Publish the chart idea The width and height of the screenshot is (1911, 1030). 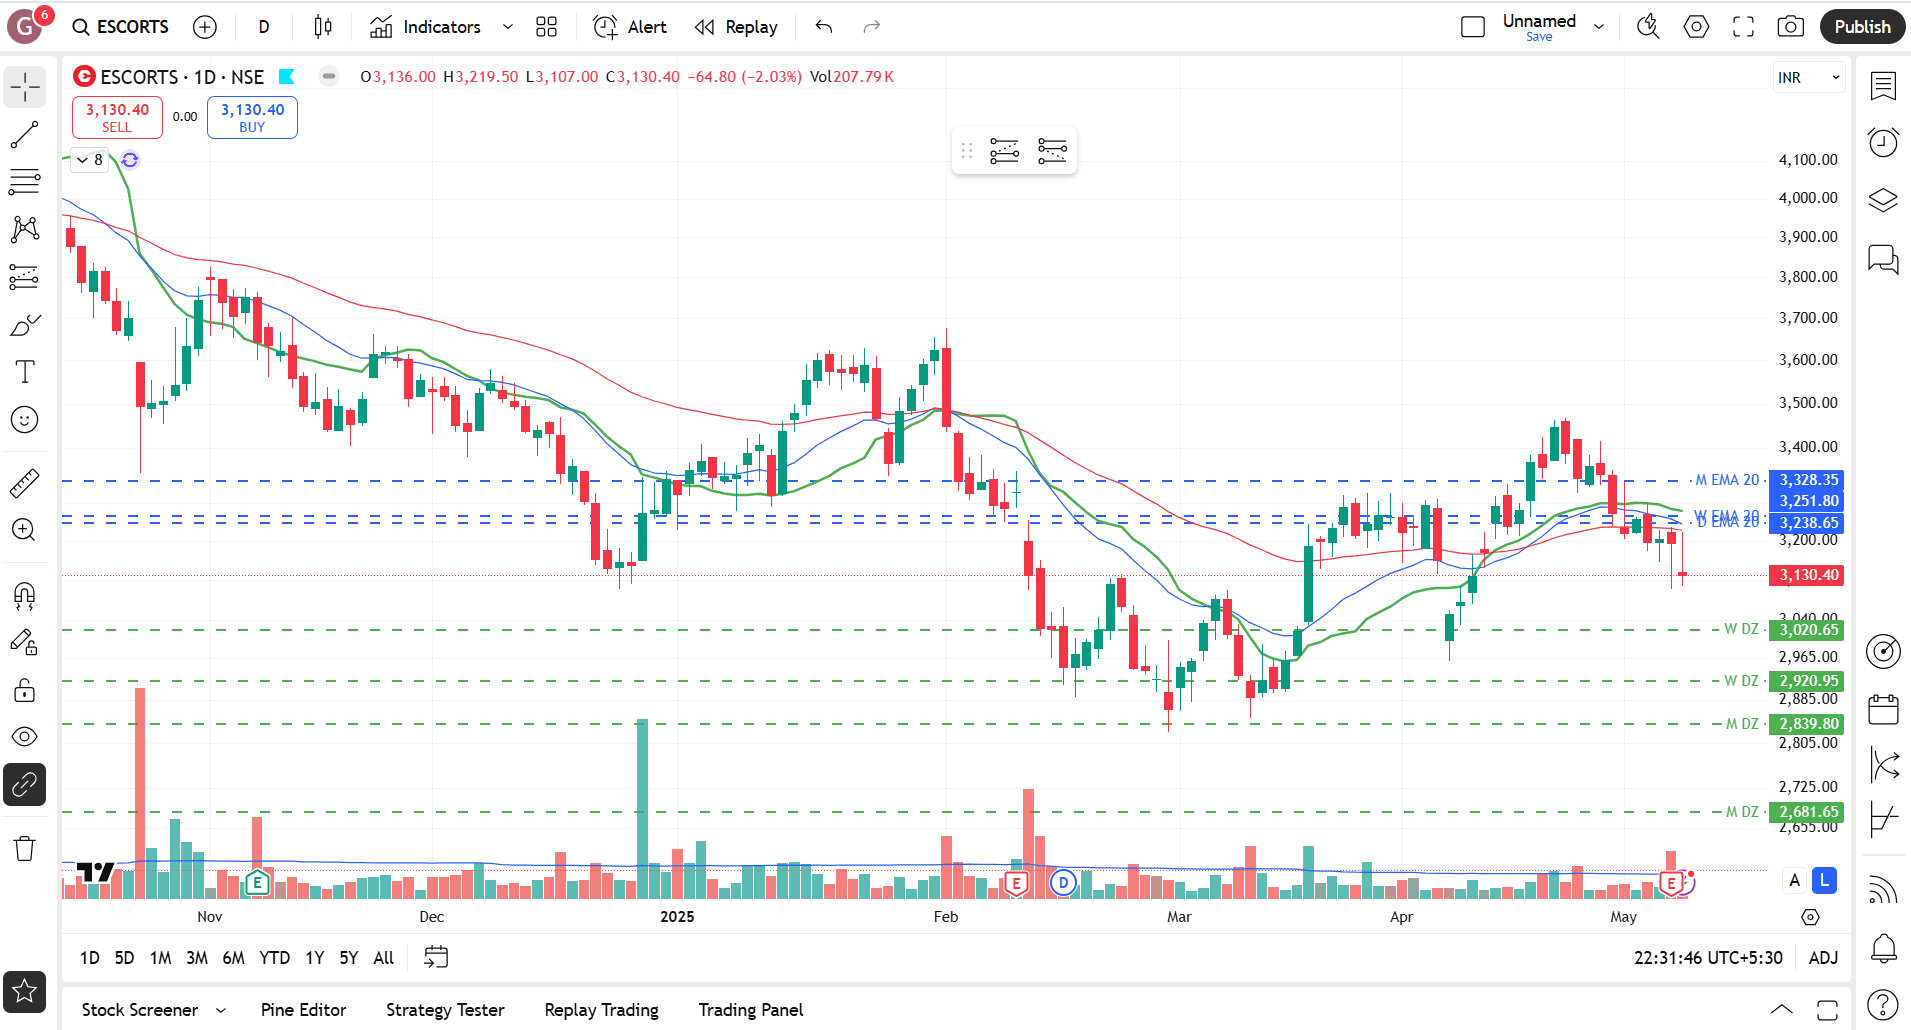click(x=1862, y=27)
